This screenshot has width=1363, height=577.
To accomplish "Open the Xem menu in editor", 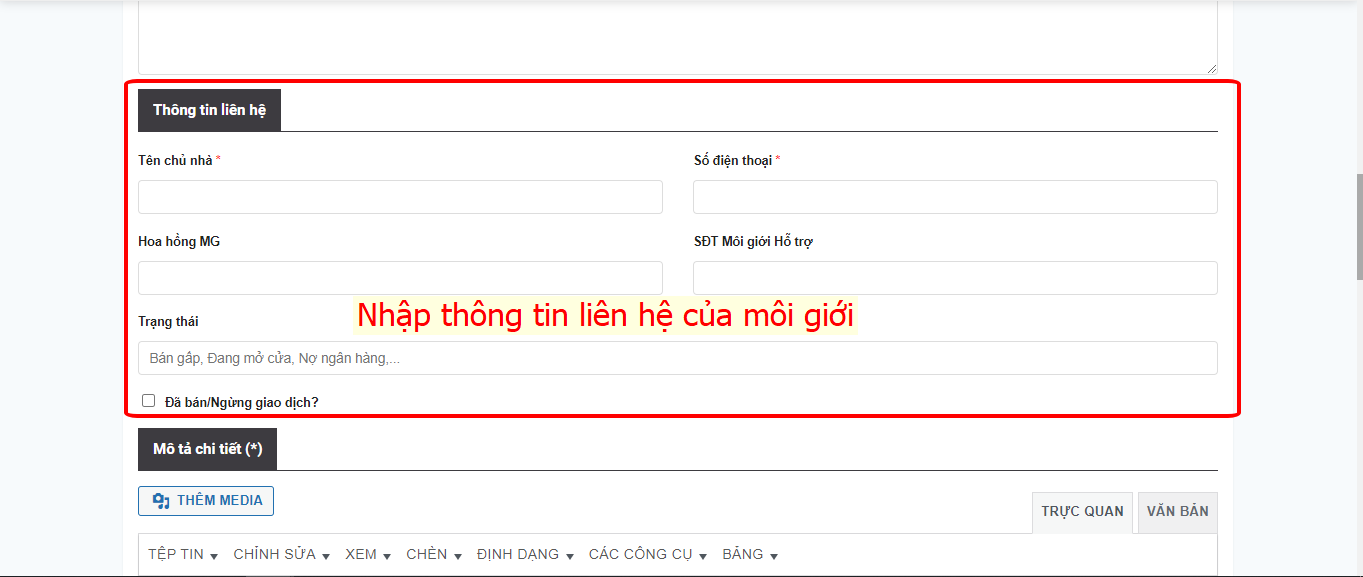I will click(x=367, y=555).
